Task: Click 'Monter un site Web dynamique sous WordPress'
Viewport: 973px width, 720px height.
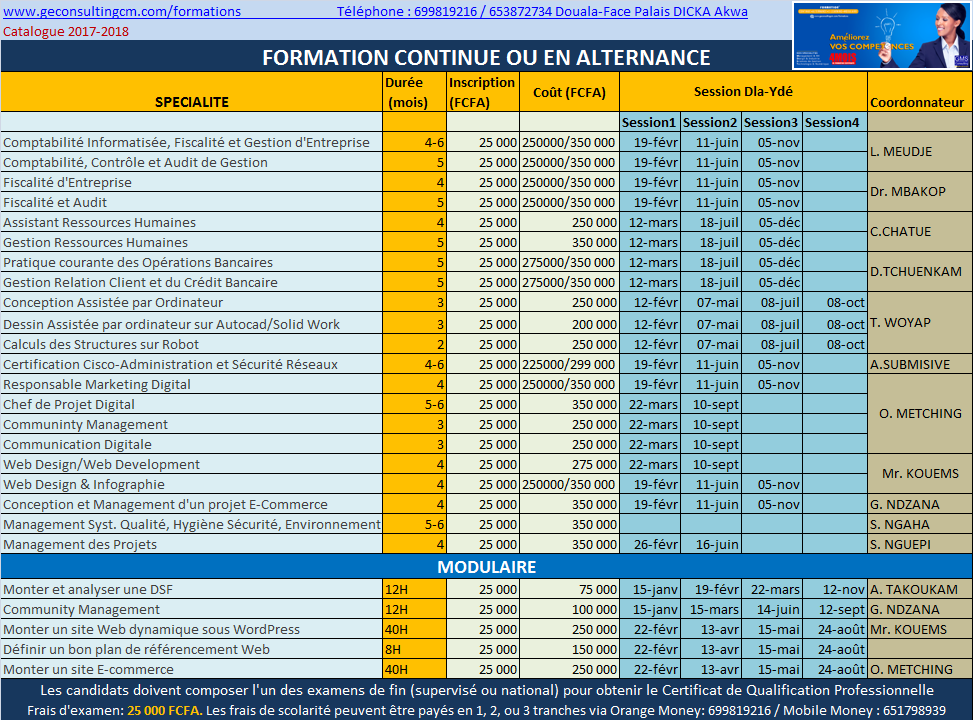Action: point(192,629)
